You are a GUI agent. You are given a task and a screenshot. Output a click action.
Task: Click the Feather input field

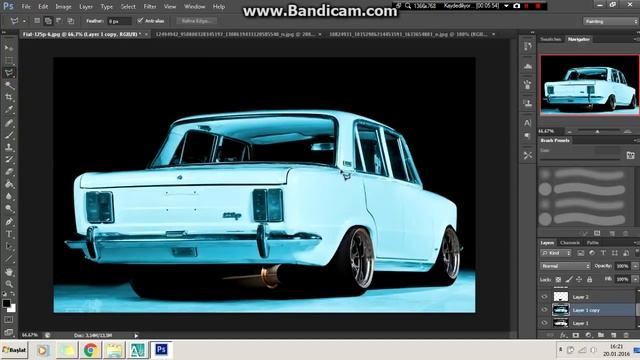click(119, 21)
